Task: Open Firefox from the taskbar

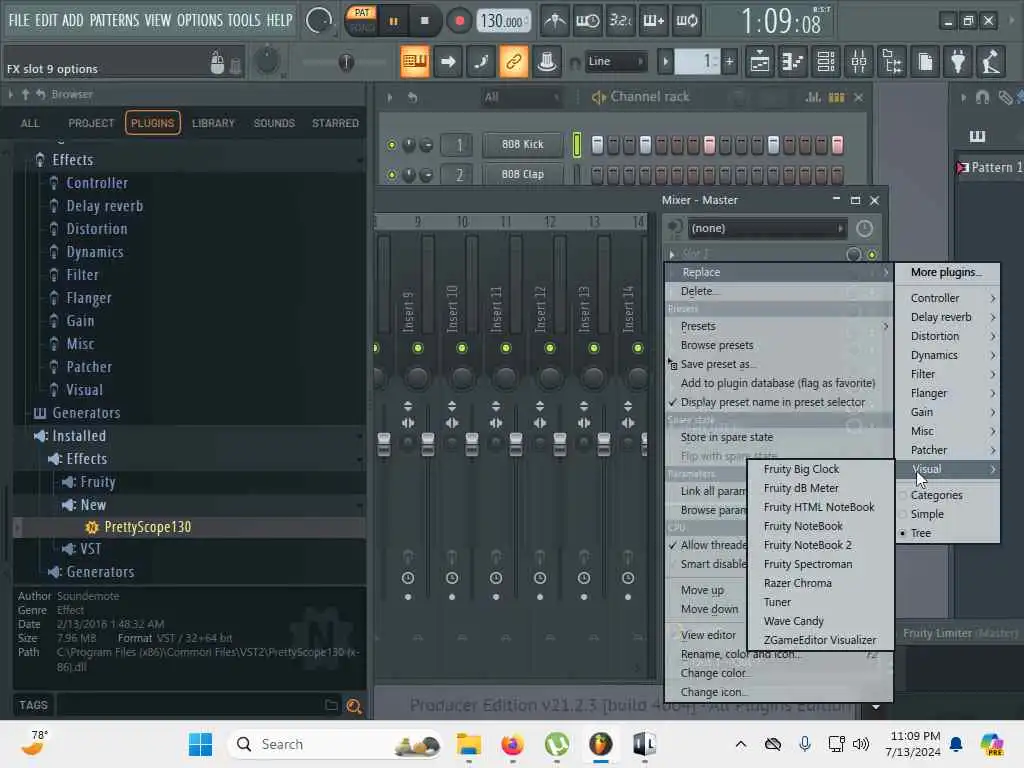Action: pyautogui.click(x=513, y=744)
